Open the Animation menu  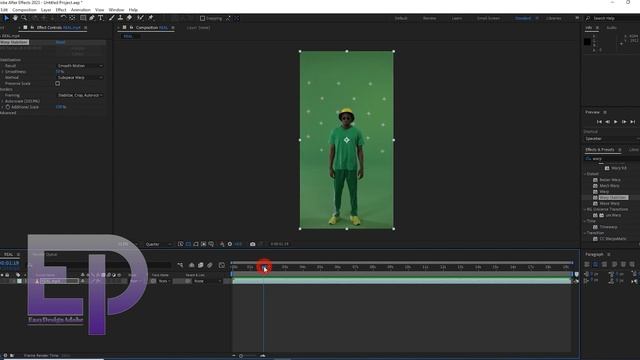[81, 10]
